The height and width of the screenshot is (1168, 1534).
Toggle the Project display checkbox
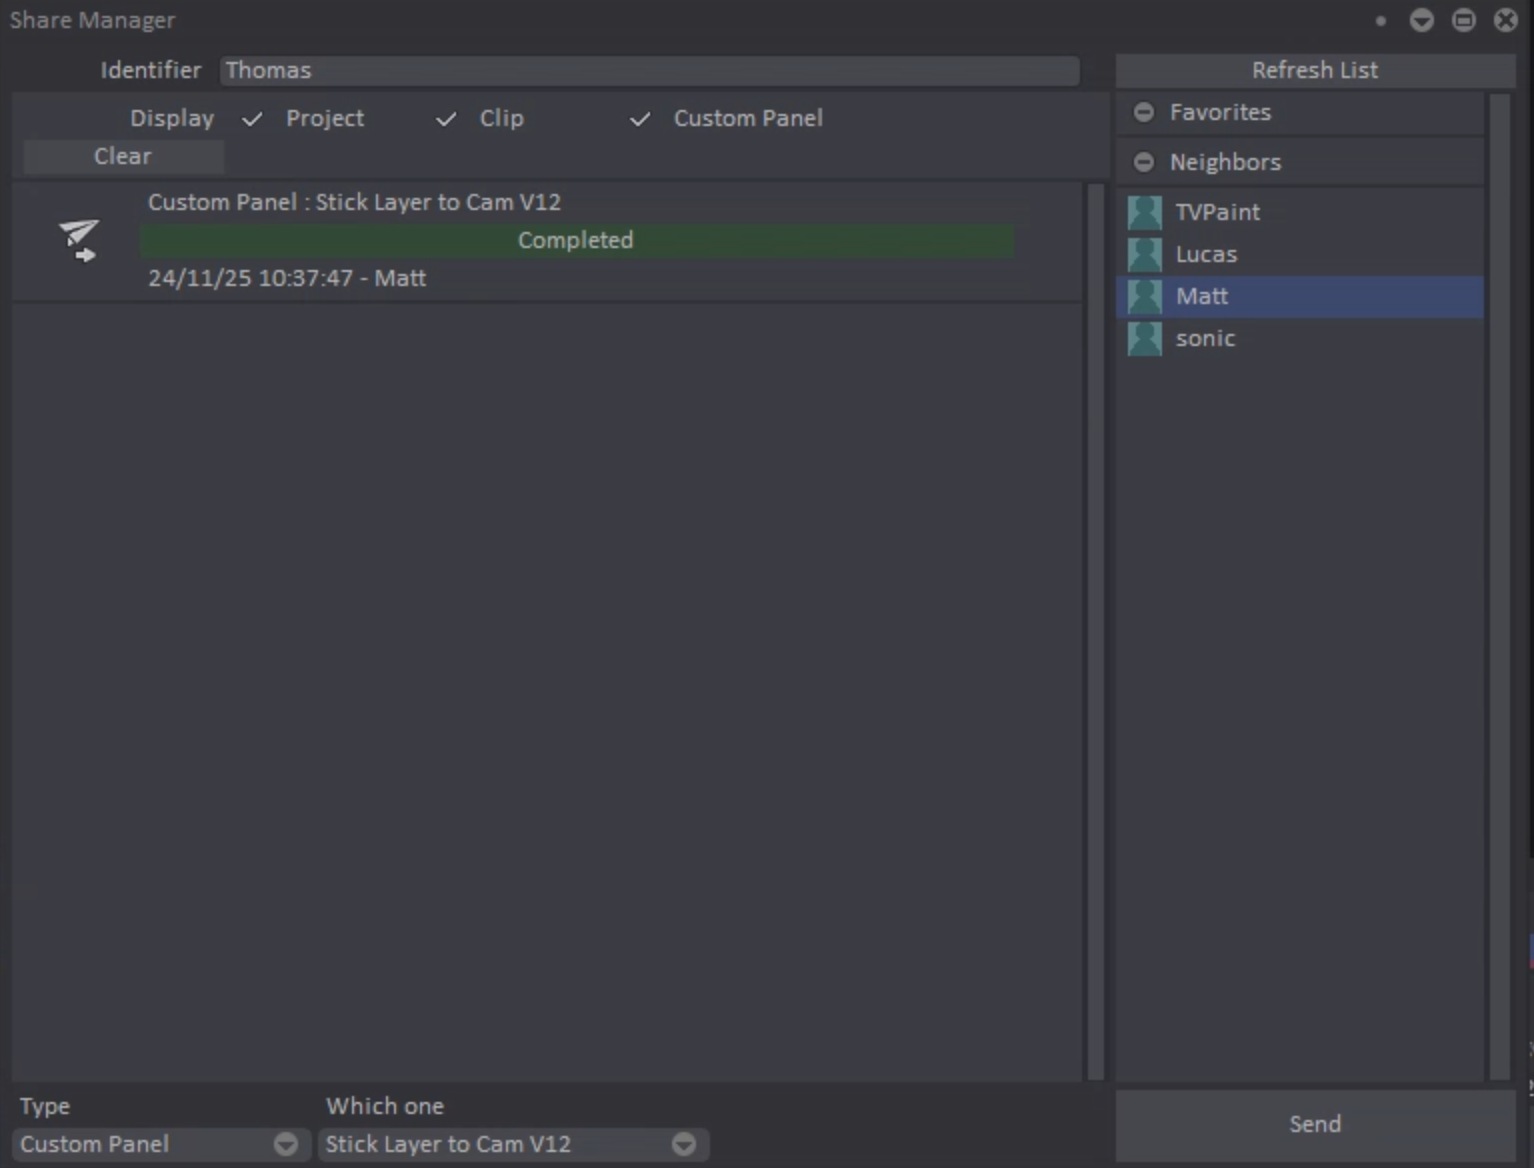point(252,119)
